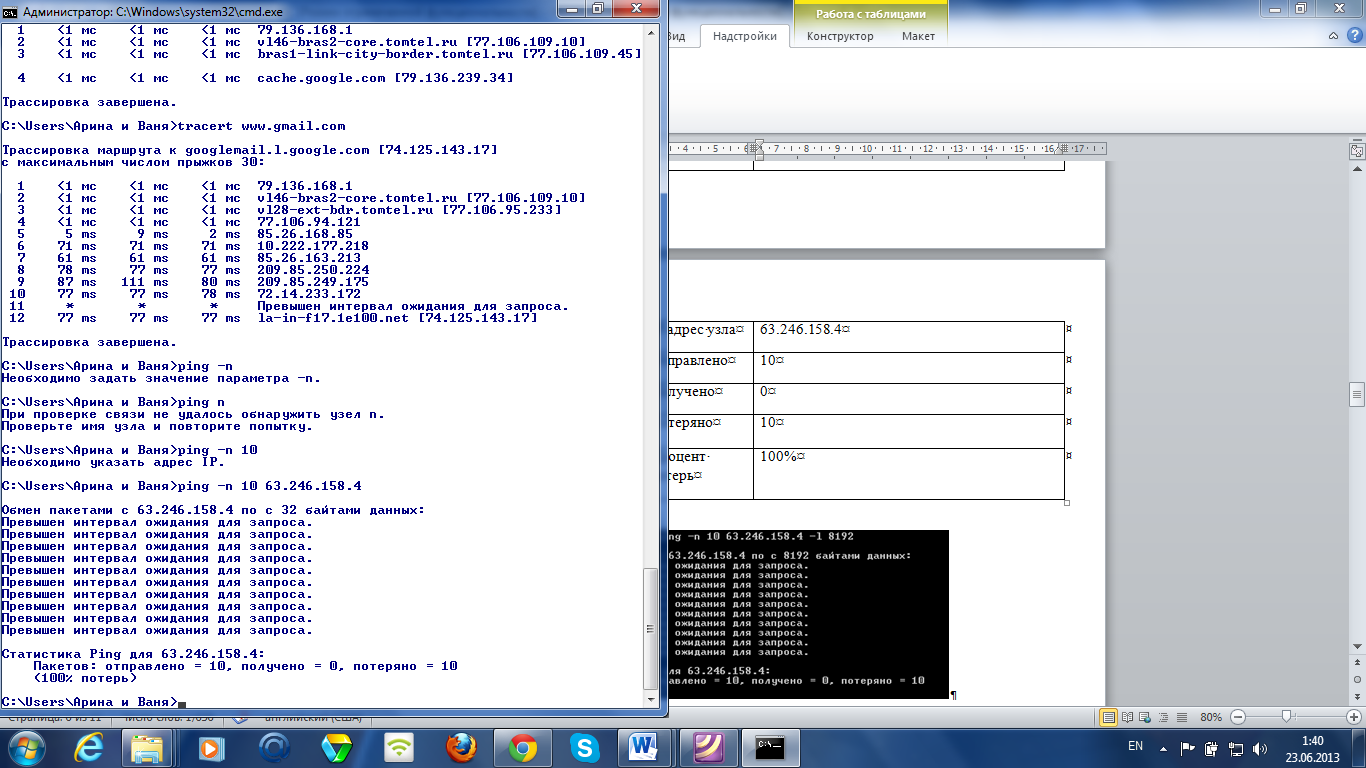Launch Google Chrome from the taskbar

(523, 747)
